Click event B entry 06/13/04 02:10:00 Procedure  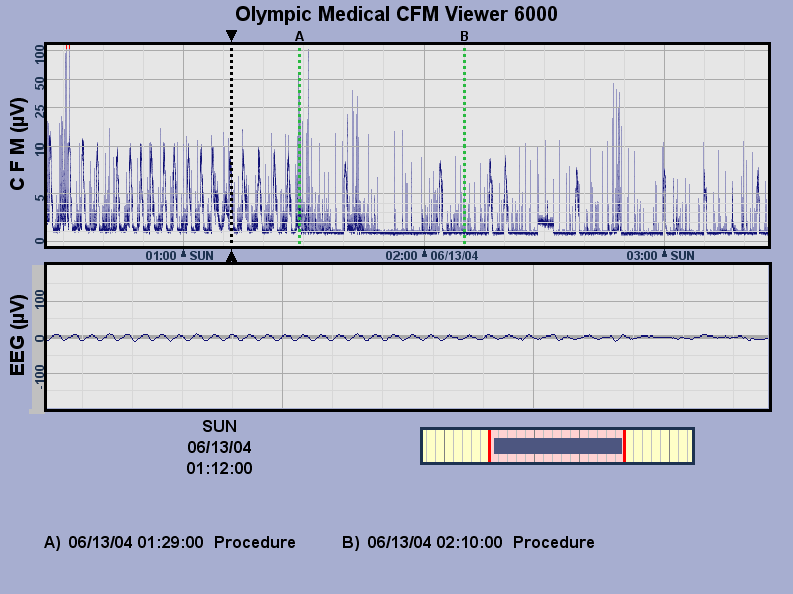tap(468, 542)
